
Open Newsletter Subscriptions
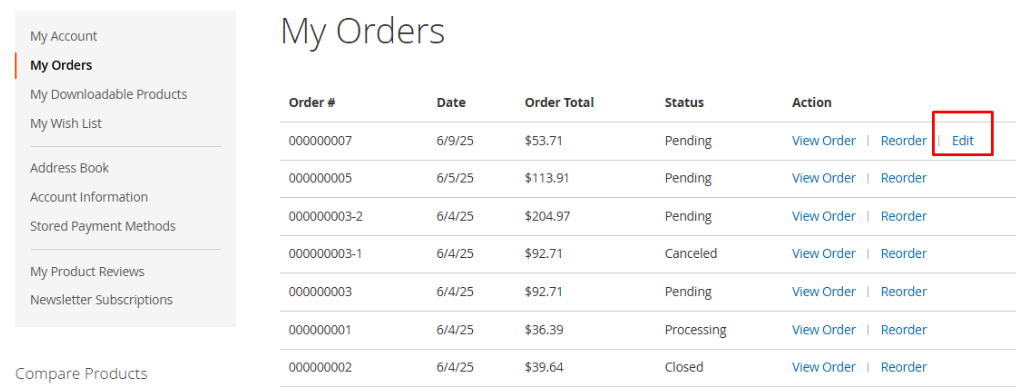[x=101, y=300]
